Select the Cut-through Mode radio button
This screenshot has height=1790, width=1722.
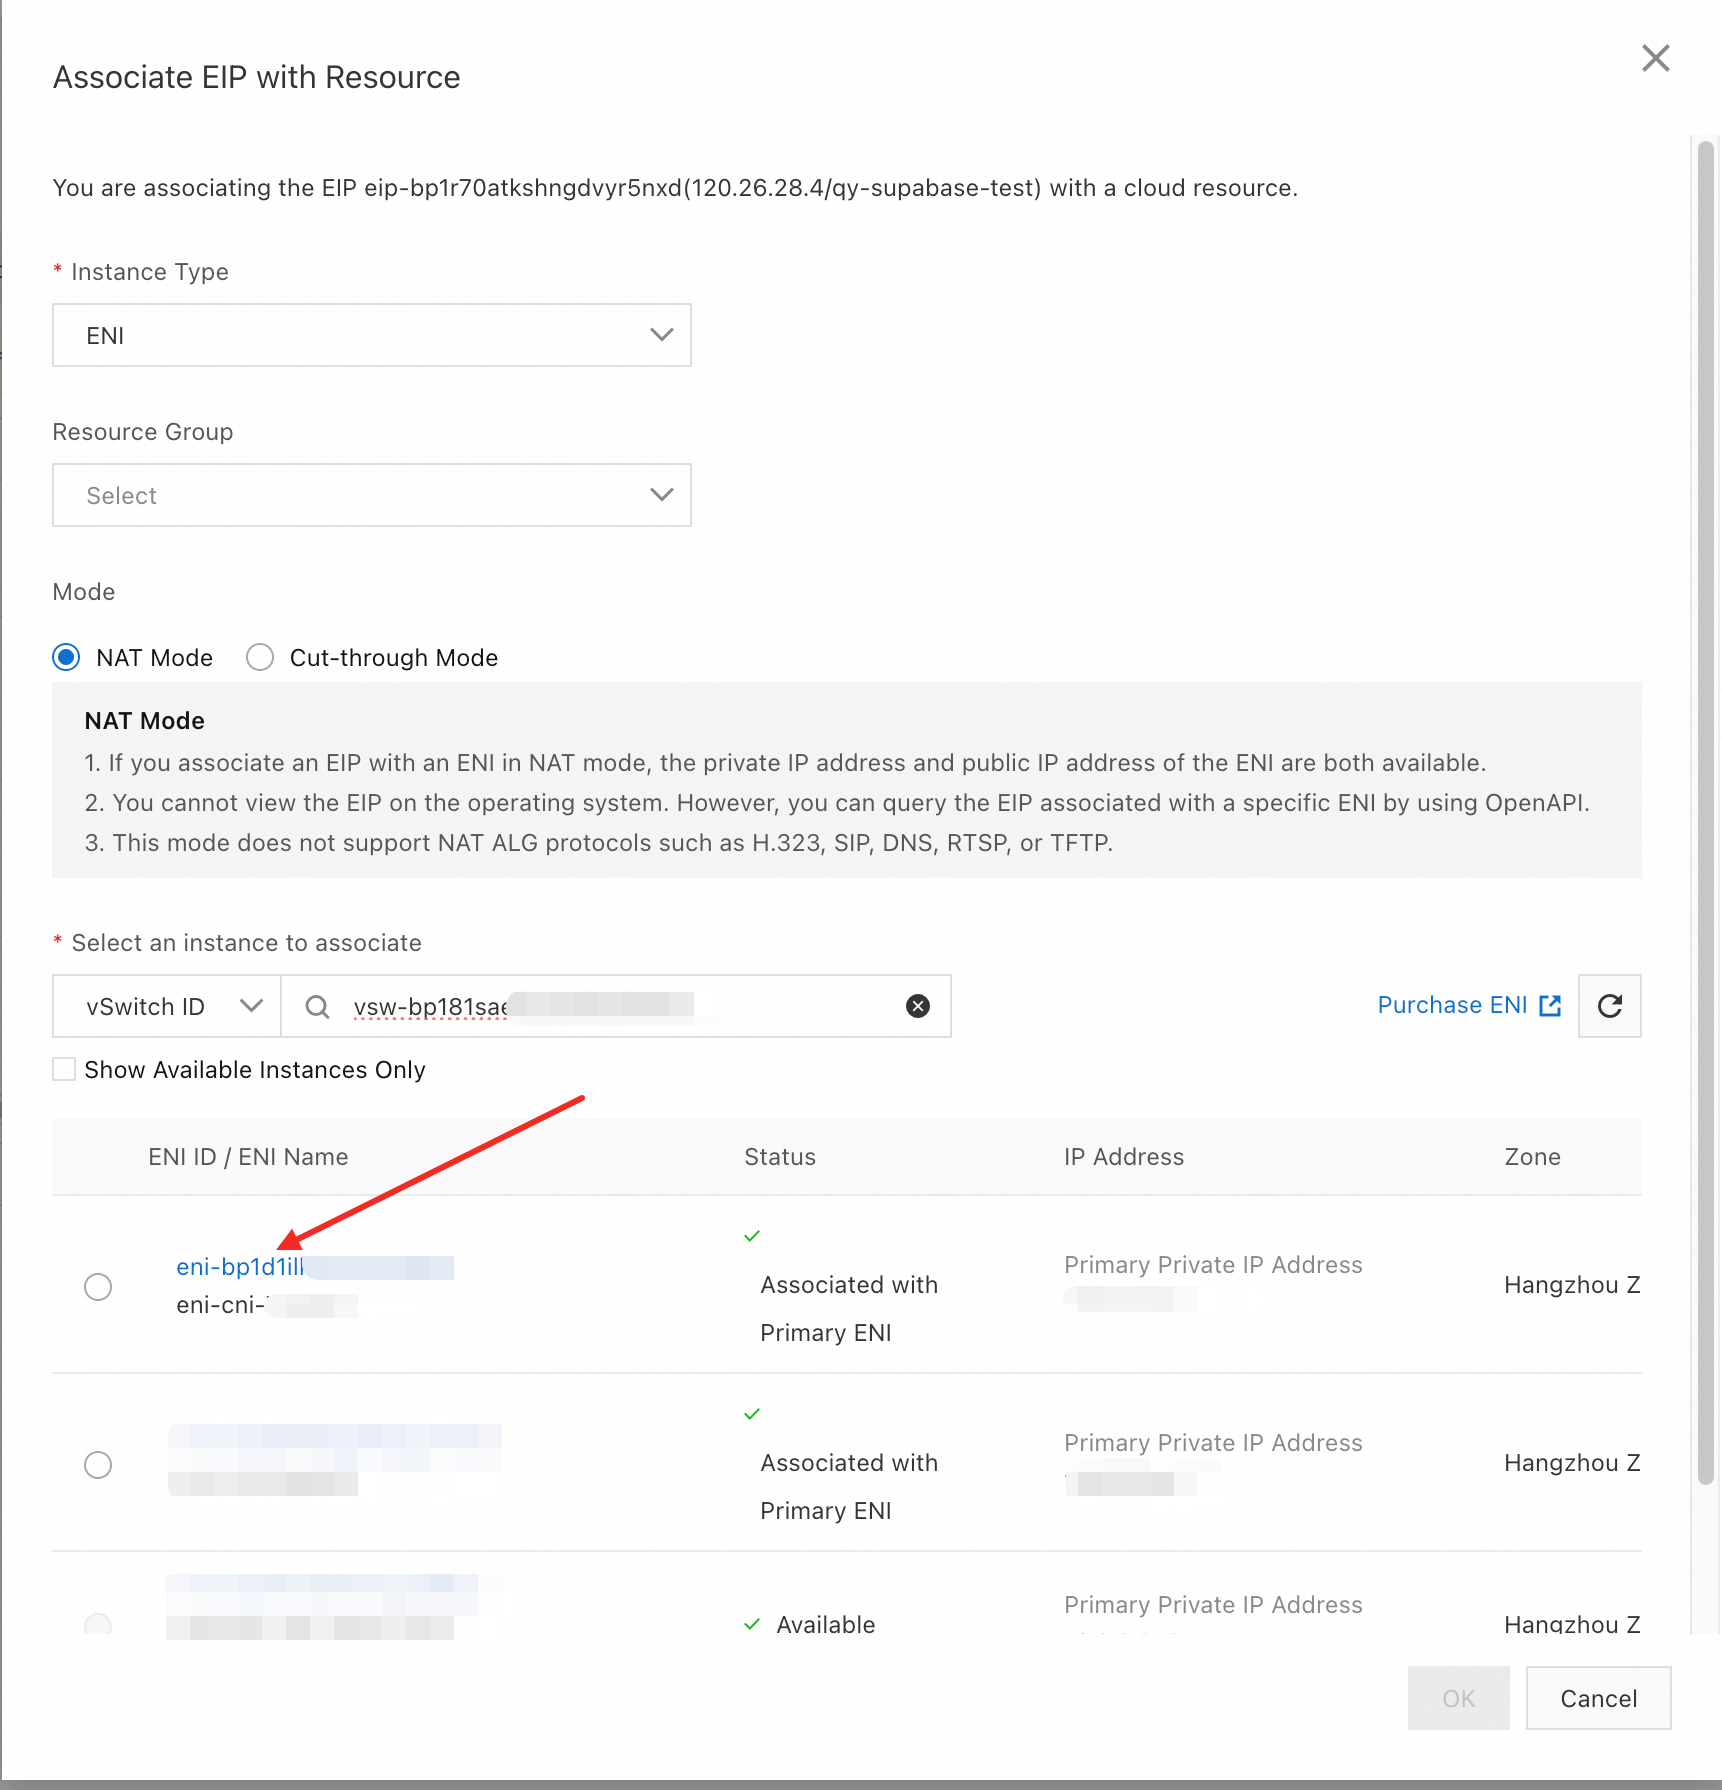pyautogui.click(x=260, y=657)
